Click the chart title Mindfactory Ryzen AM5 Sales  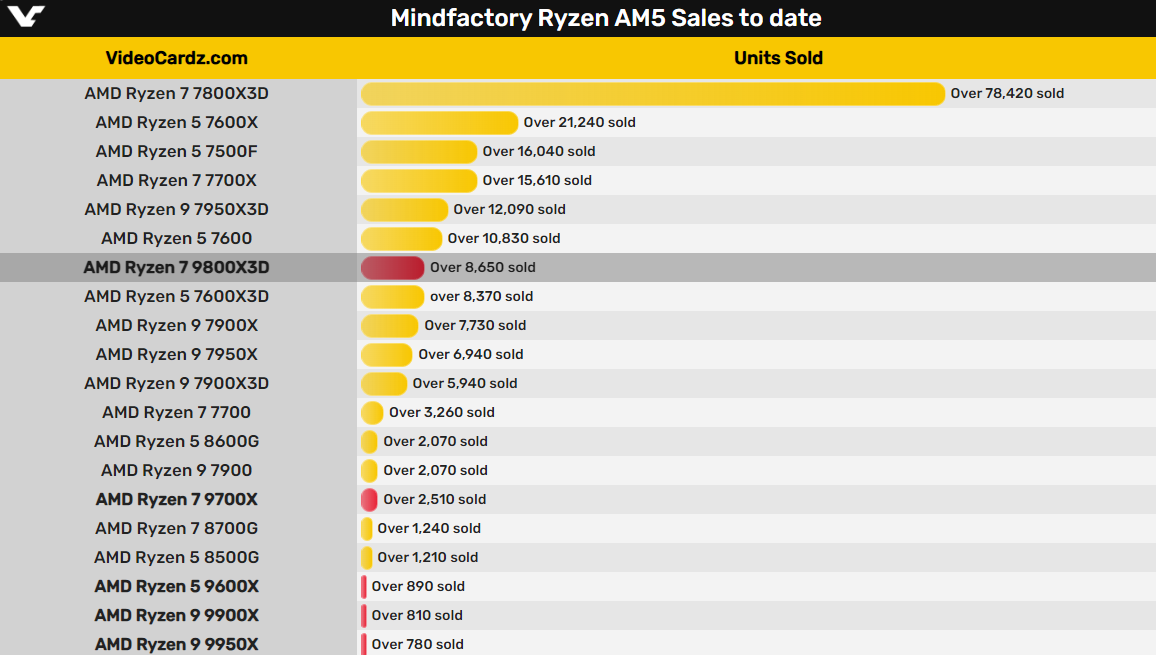[606, 18]
